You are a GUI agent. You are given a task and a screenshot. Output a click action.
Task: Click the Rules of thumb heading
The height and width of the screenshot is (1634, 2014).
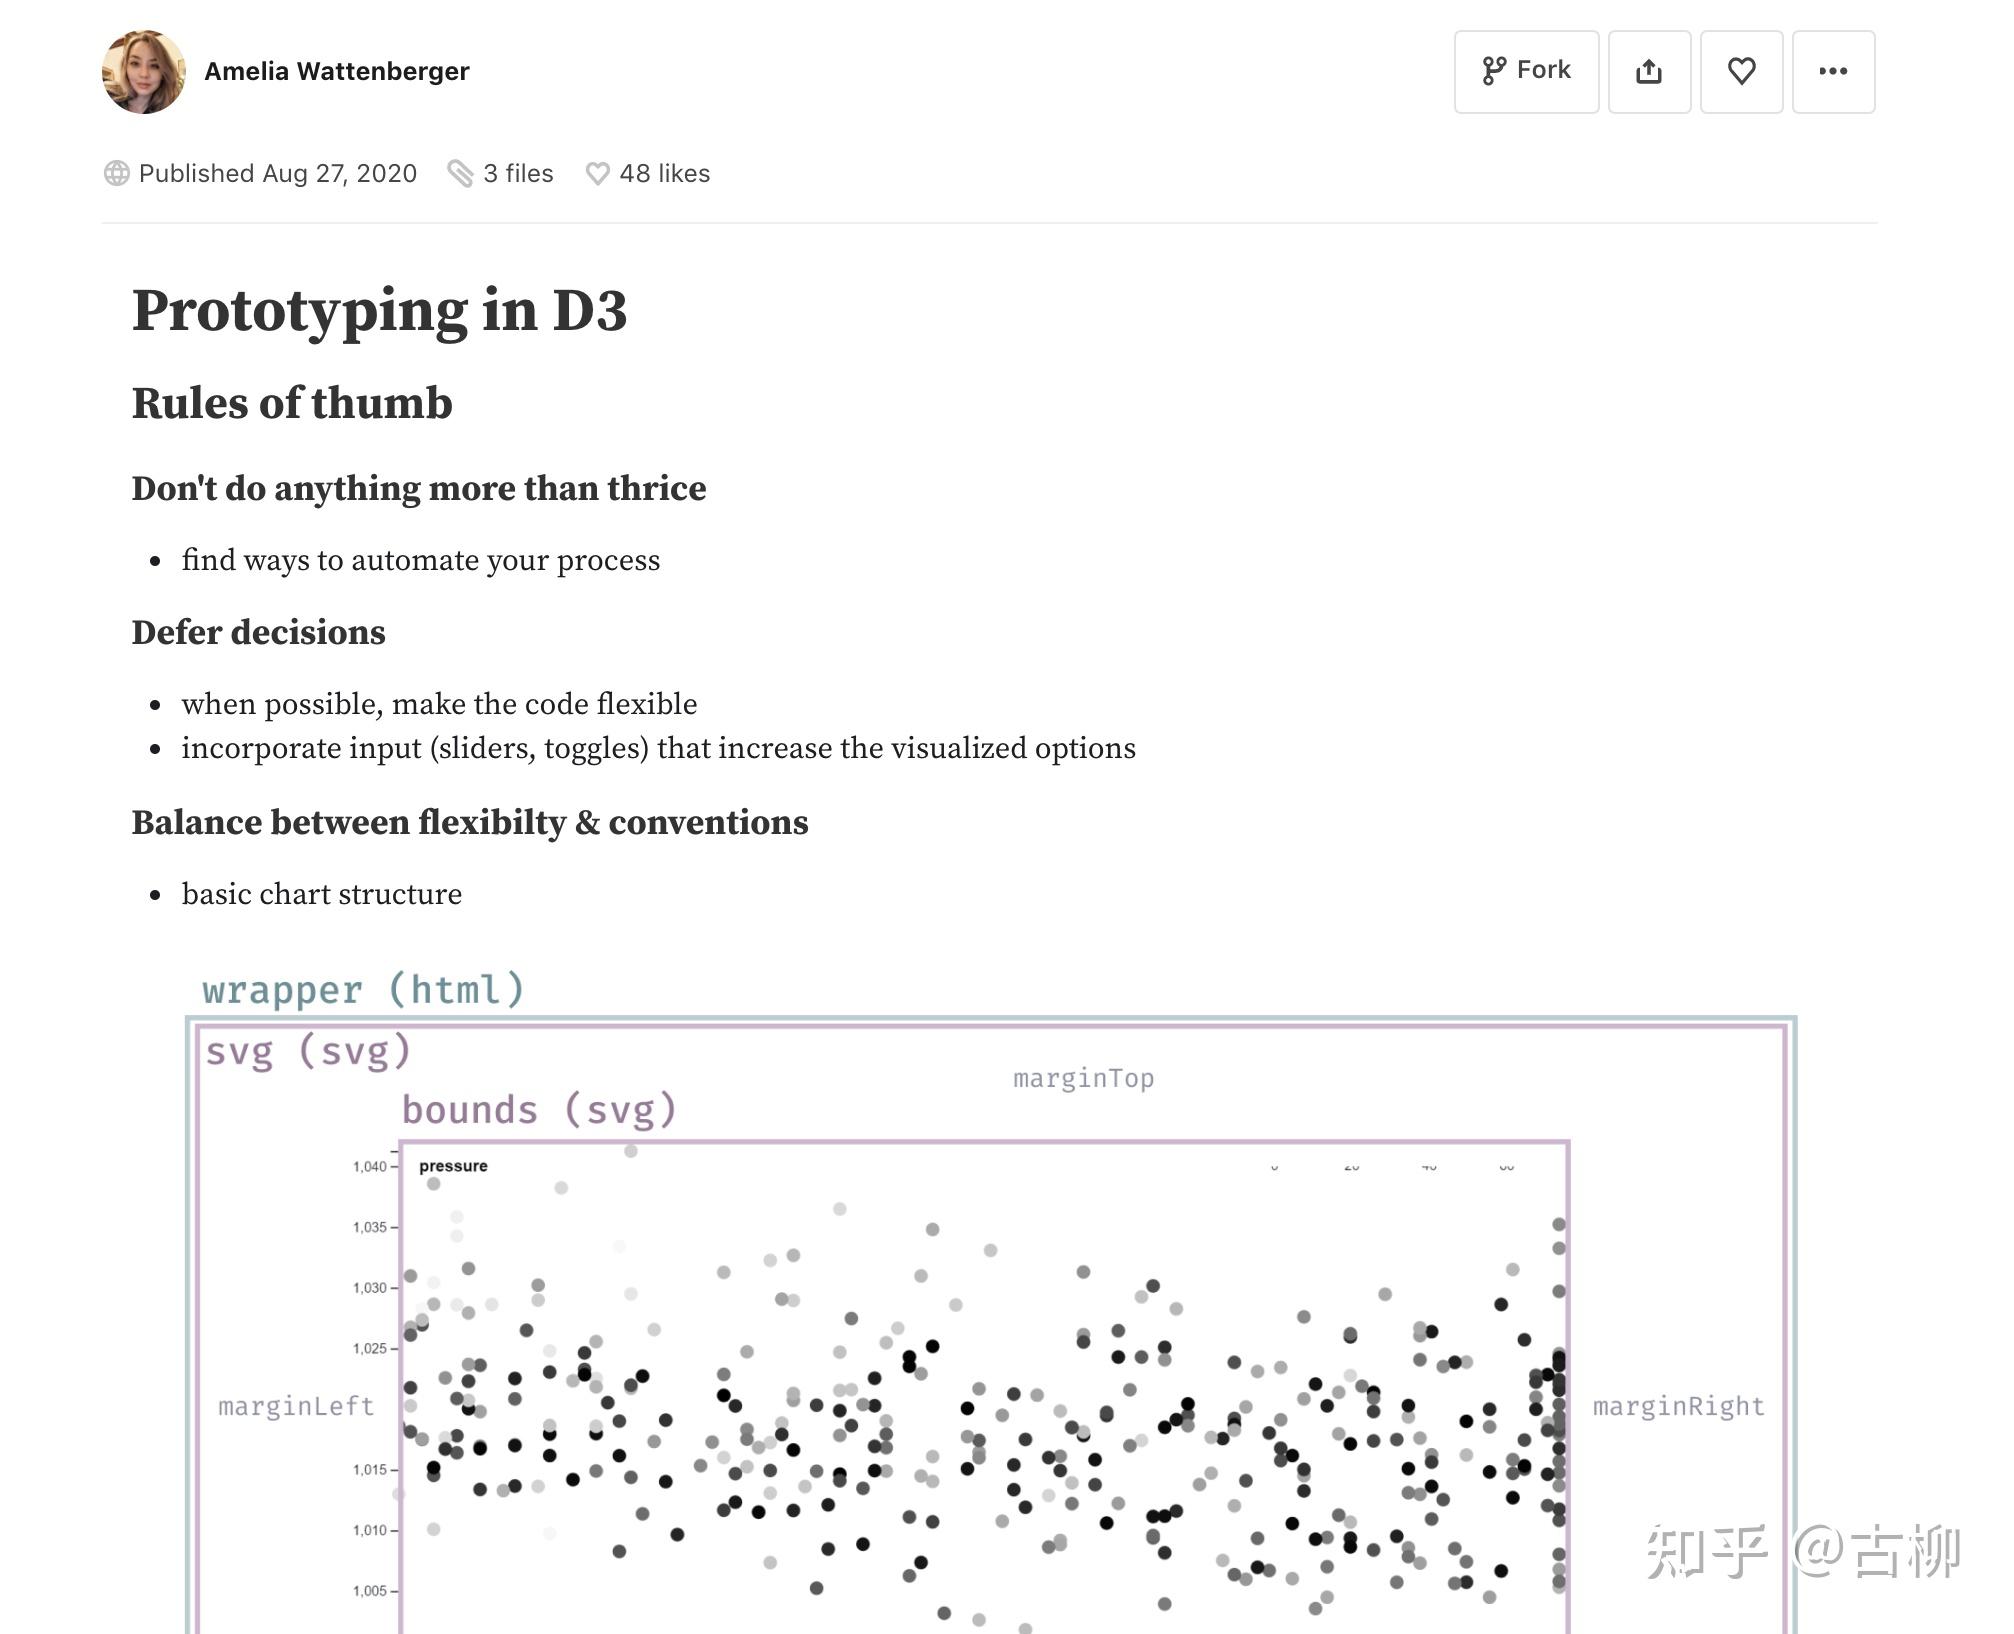(x=292, y=403)
